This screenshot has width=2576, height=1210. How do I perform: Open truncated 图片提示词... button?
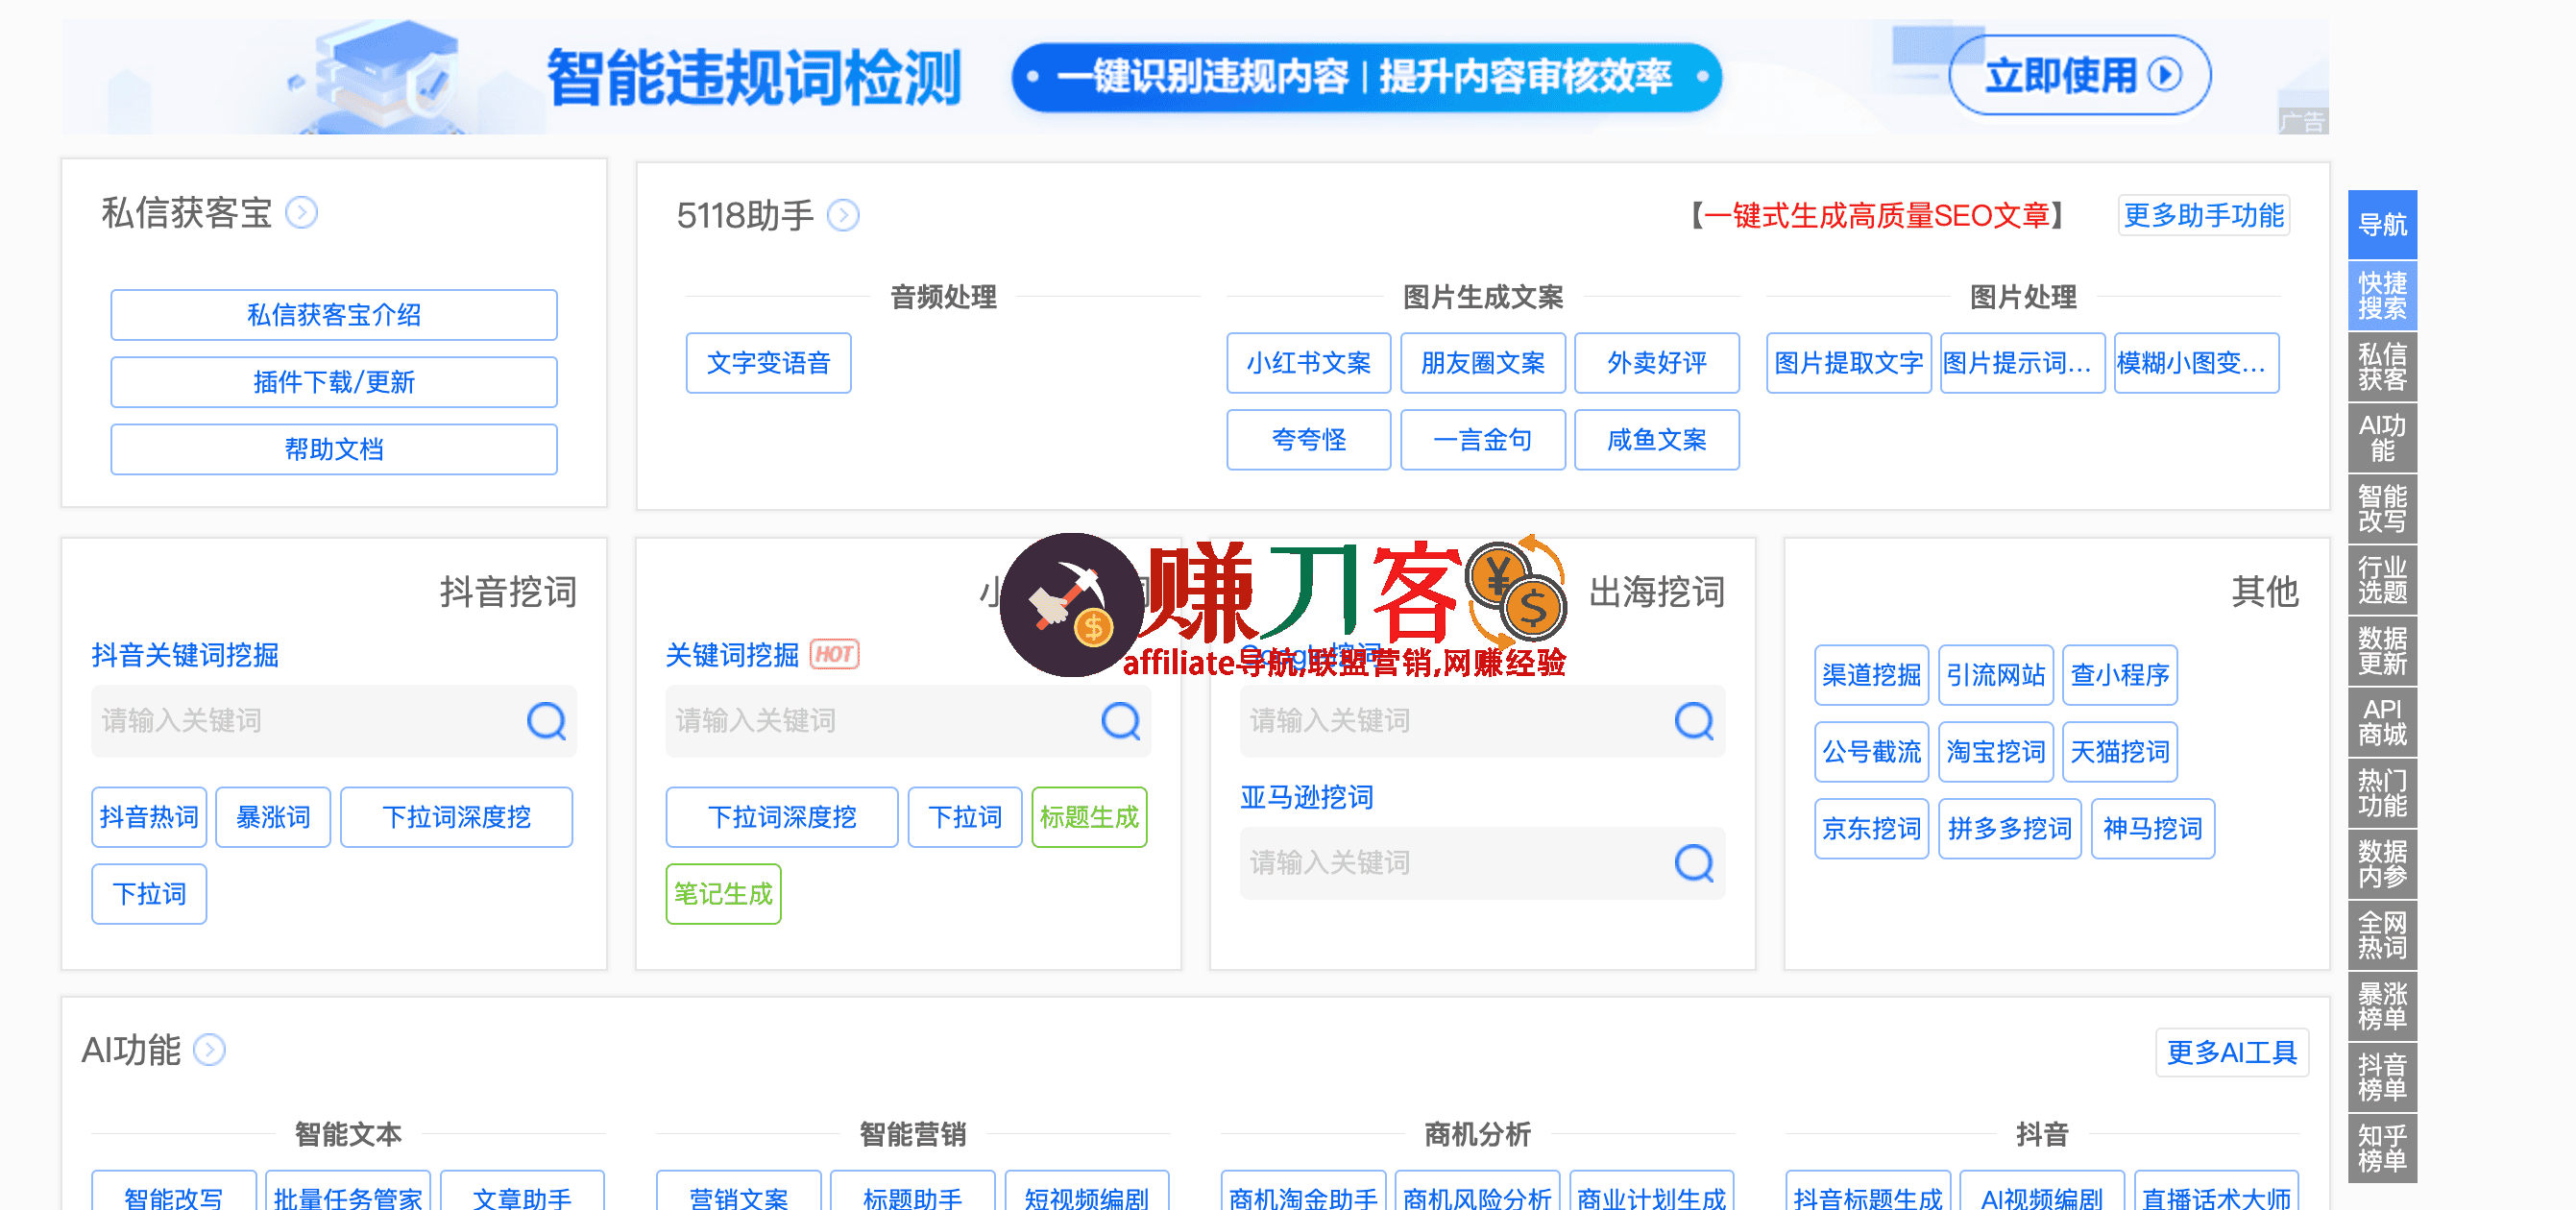(2021, 363)
